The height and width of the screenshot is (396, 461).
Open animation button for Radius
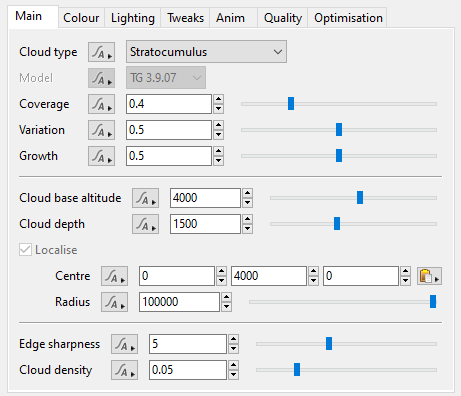(114, 302)
